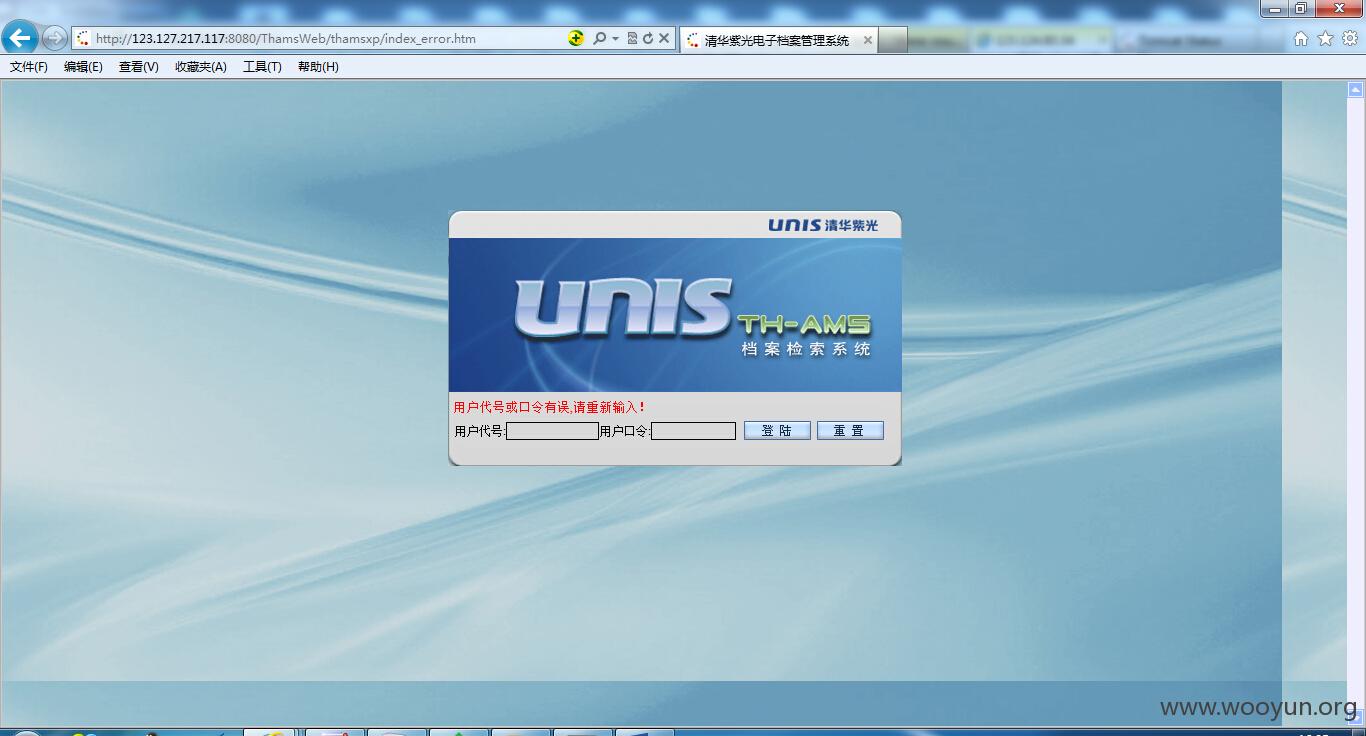Restore down the browser window

(1300, 8)
